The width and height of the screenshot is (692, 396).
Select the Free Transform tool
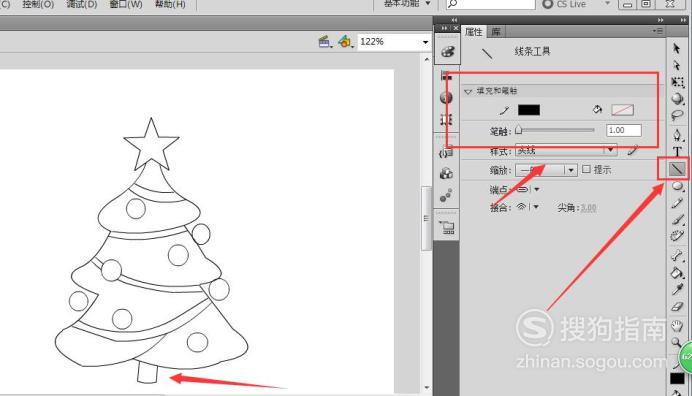pyautogui.click(x=677, y=82)
